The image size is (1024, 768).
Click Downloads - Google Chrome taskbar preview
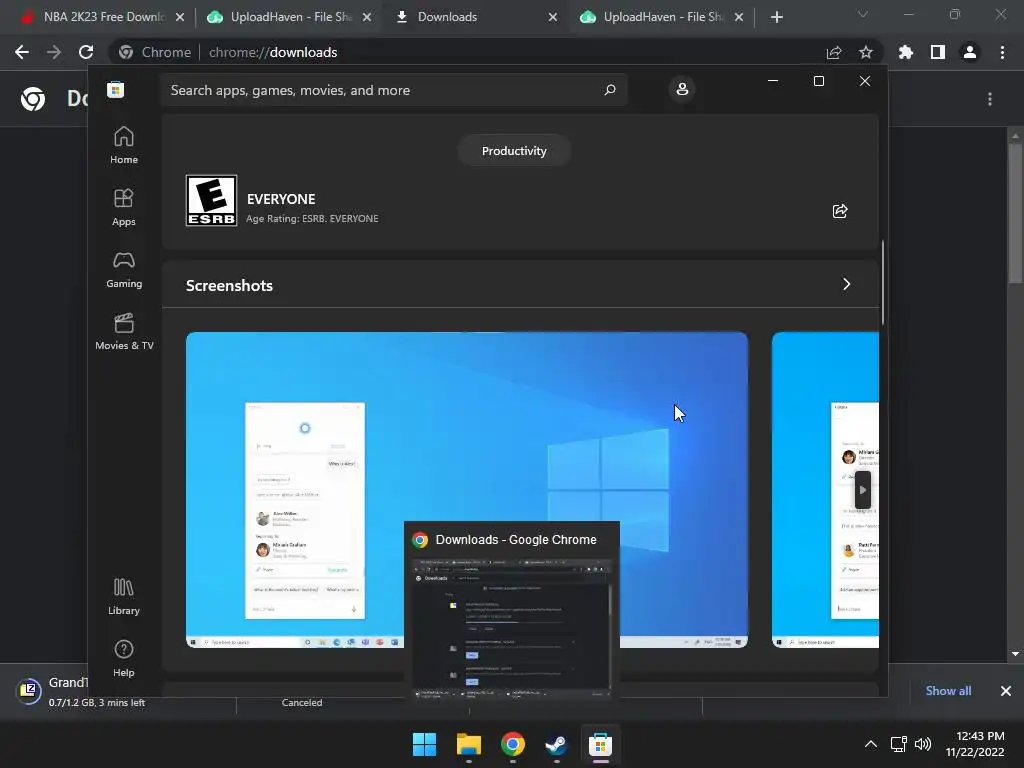[512, 611]
